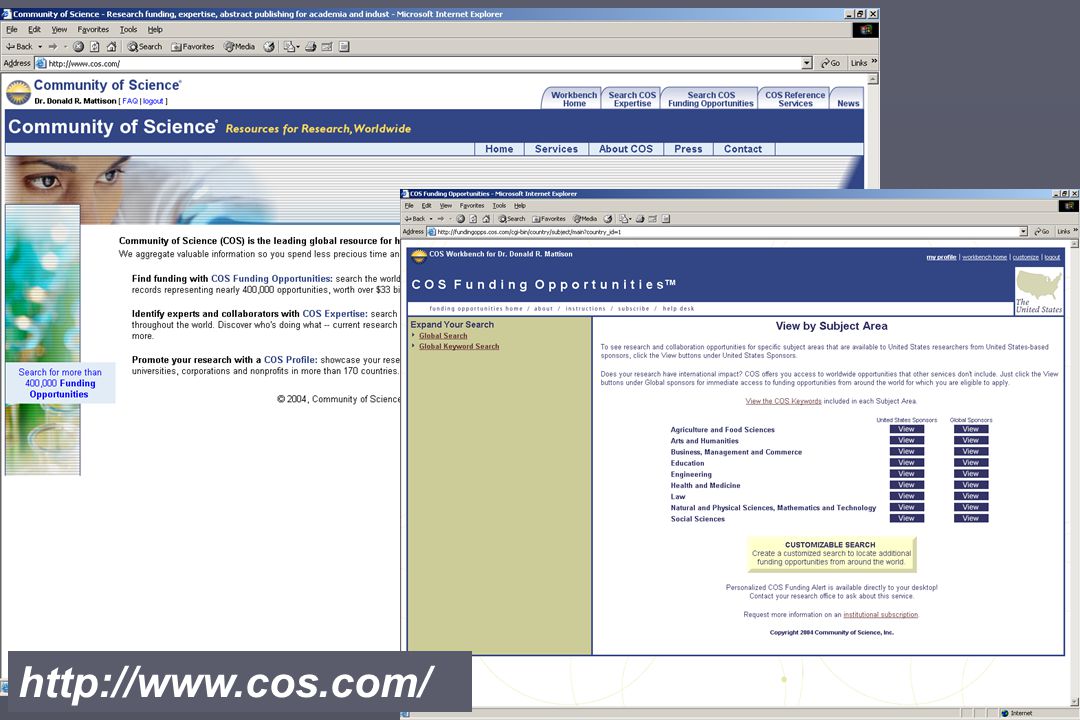The width and height of the screenshot is (1080, 720).
Task: Switch to the COS Reference Services tab
Action: (x=795, y=99)
